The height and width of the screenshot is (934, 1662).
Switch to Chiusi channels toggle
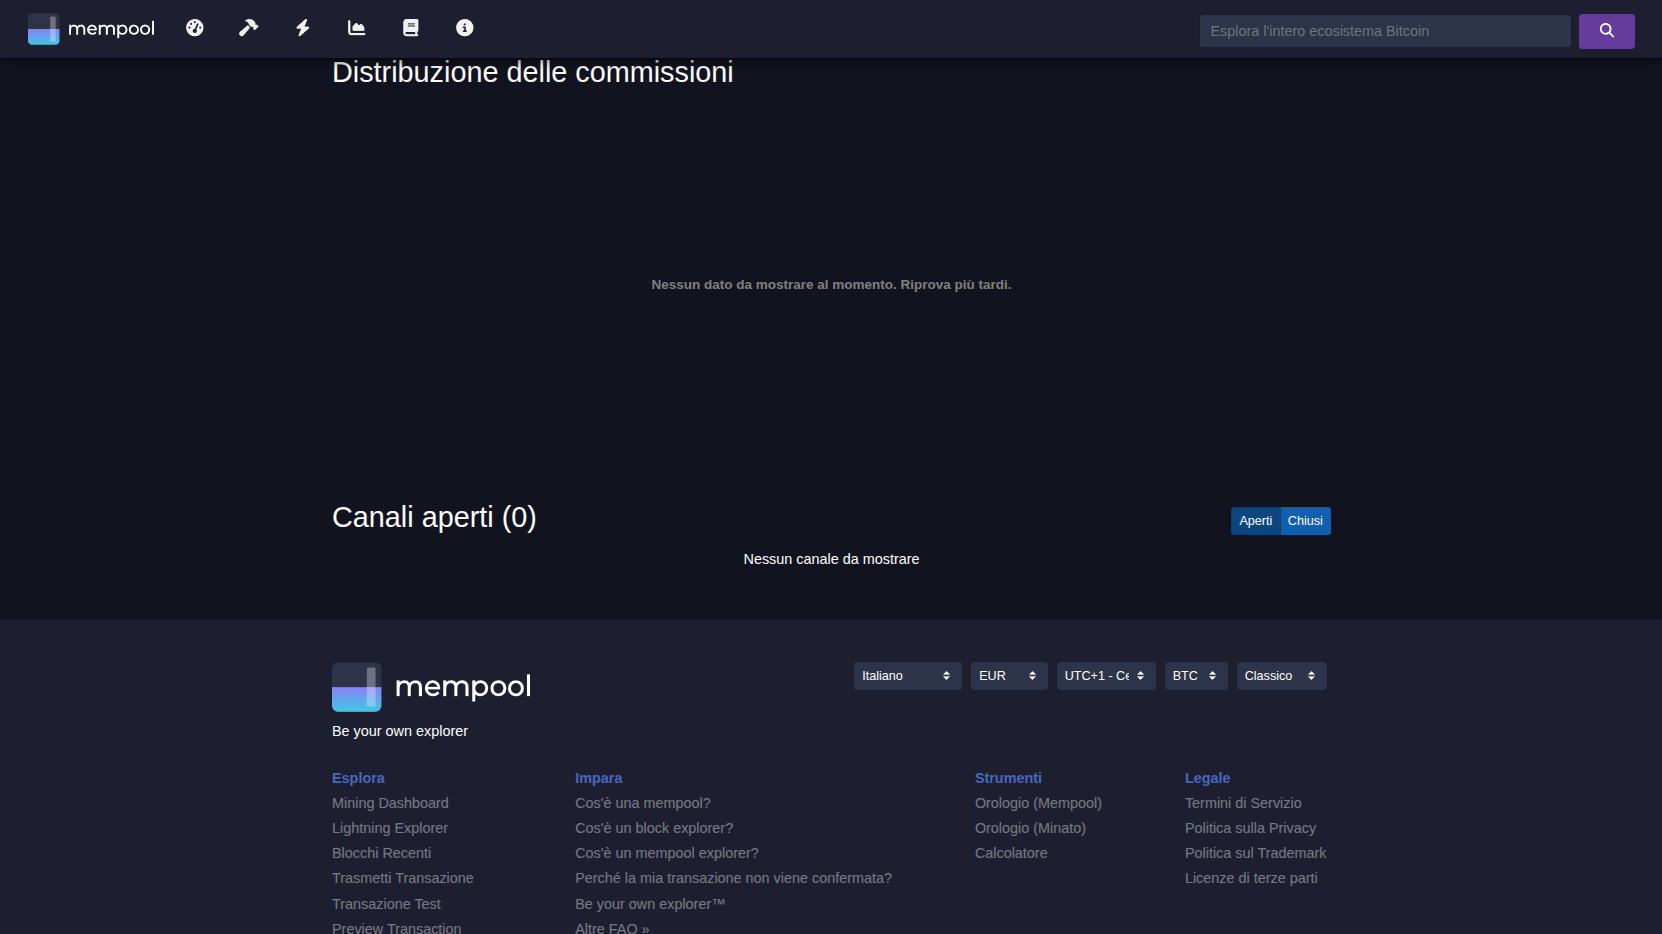pyautogui.click(x=1305, y=521)
